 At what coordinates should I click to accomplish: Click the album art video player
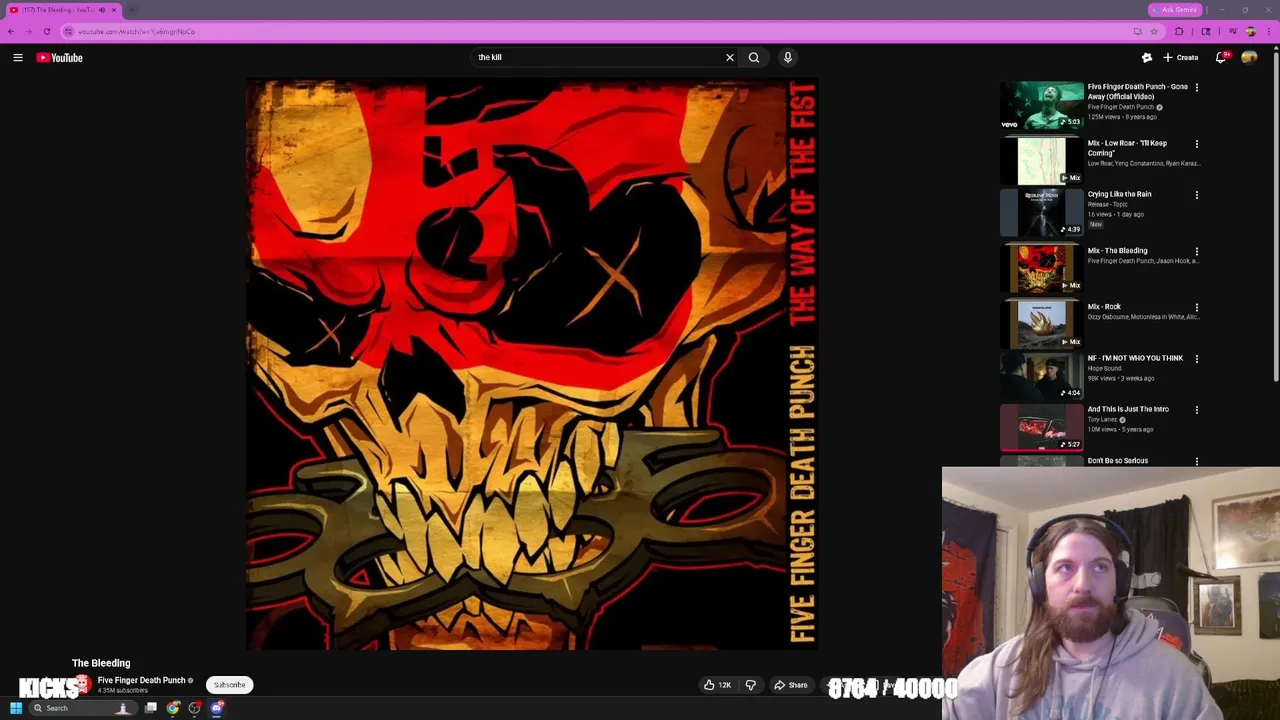(532, 365)
